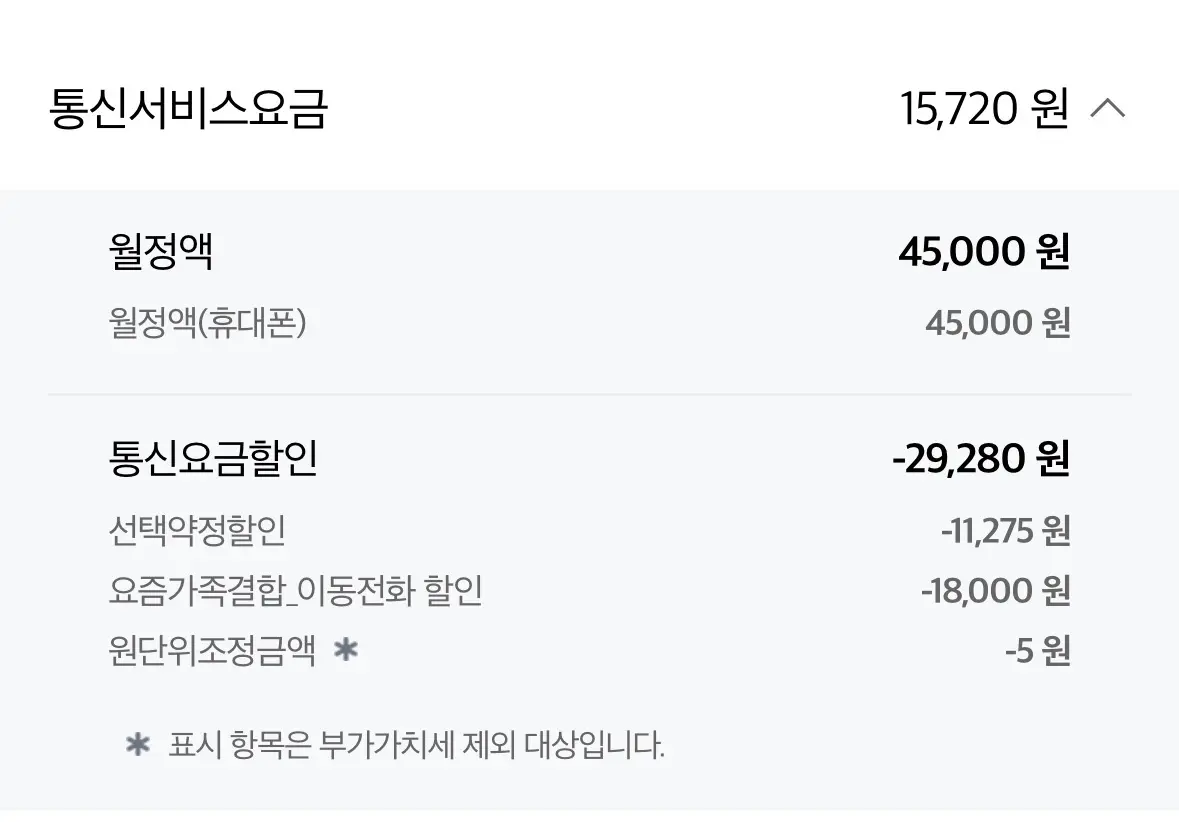Open the 선택약정할인 line item

197,530
